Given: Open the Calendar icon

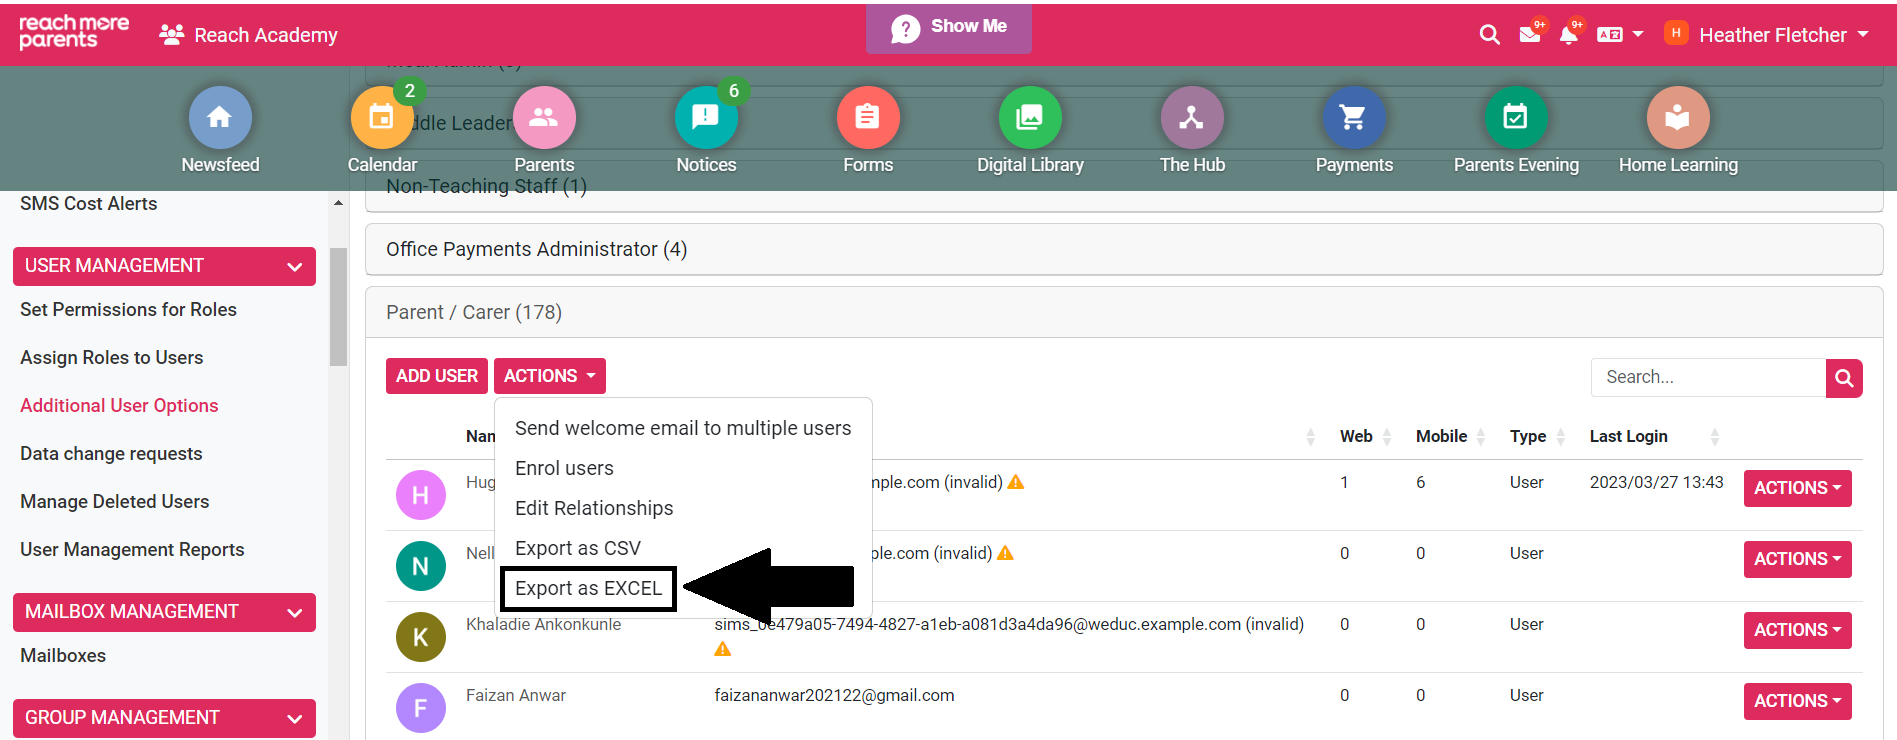Looking at the screenshot, I should [381, 118].
